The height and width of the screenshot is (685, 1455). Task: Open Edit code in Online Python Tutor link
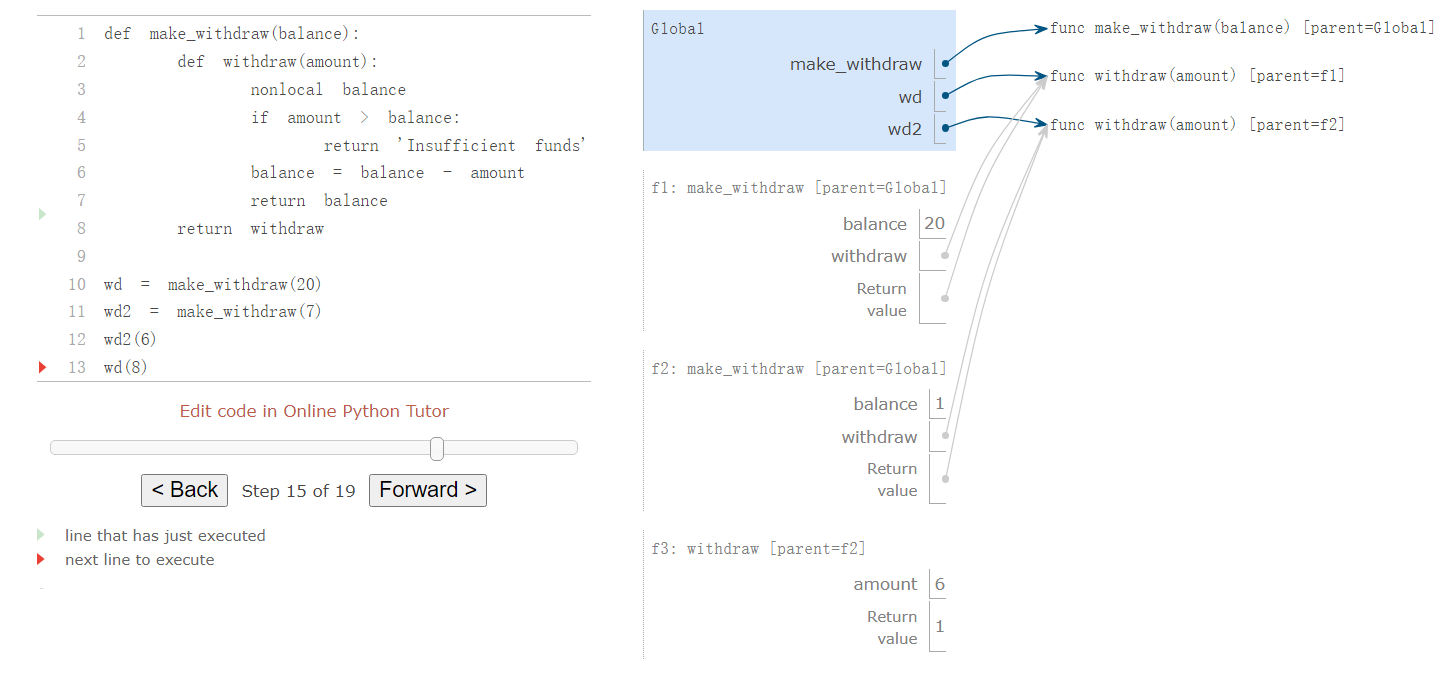tap(314, 411)
